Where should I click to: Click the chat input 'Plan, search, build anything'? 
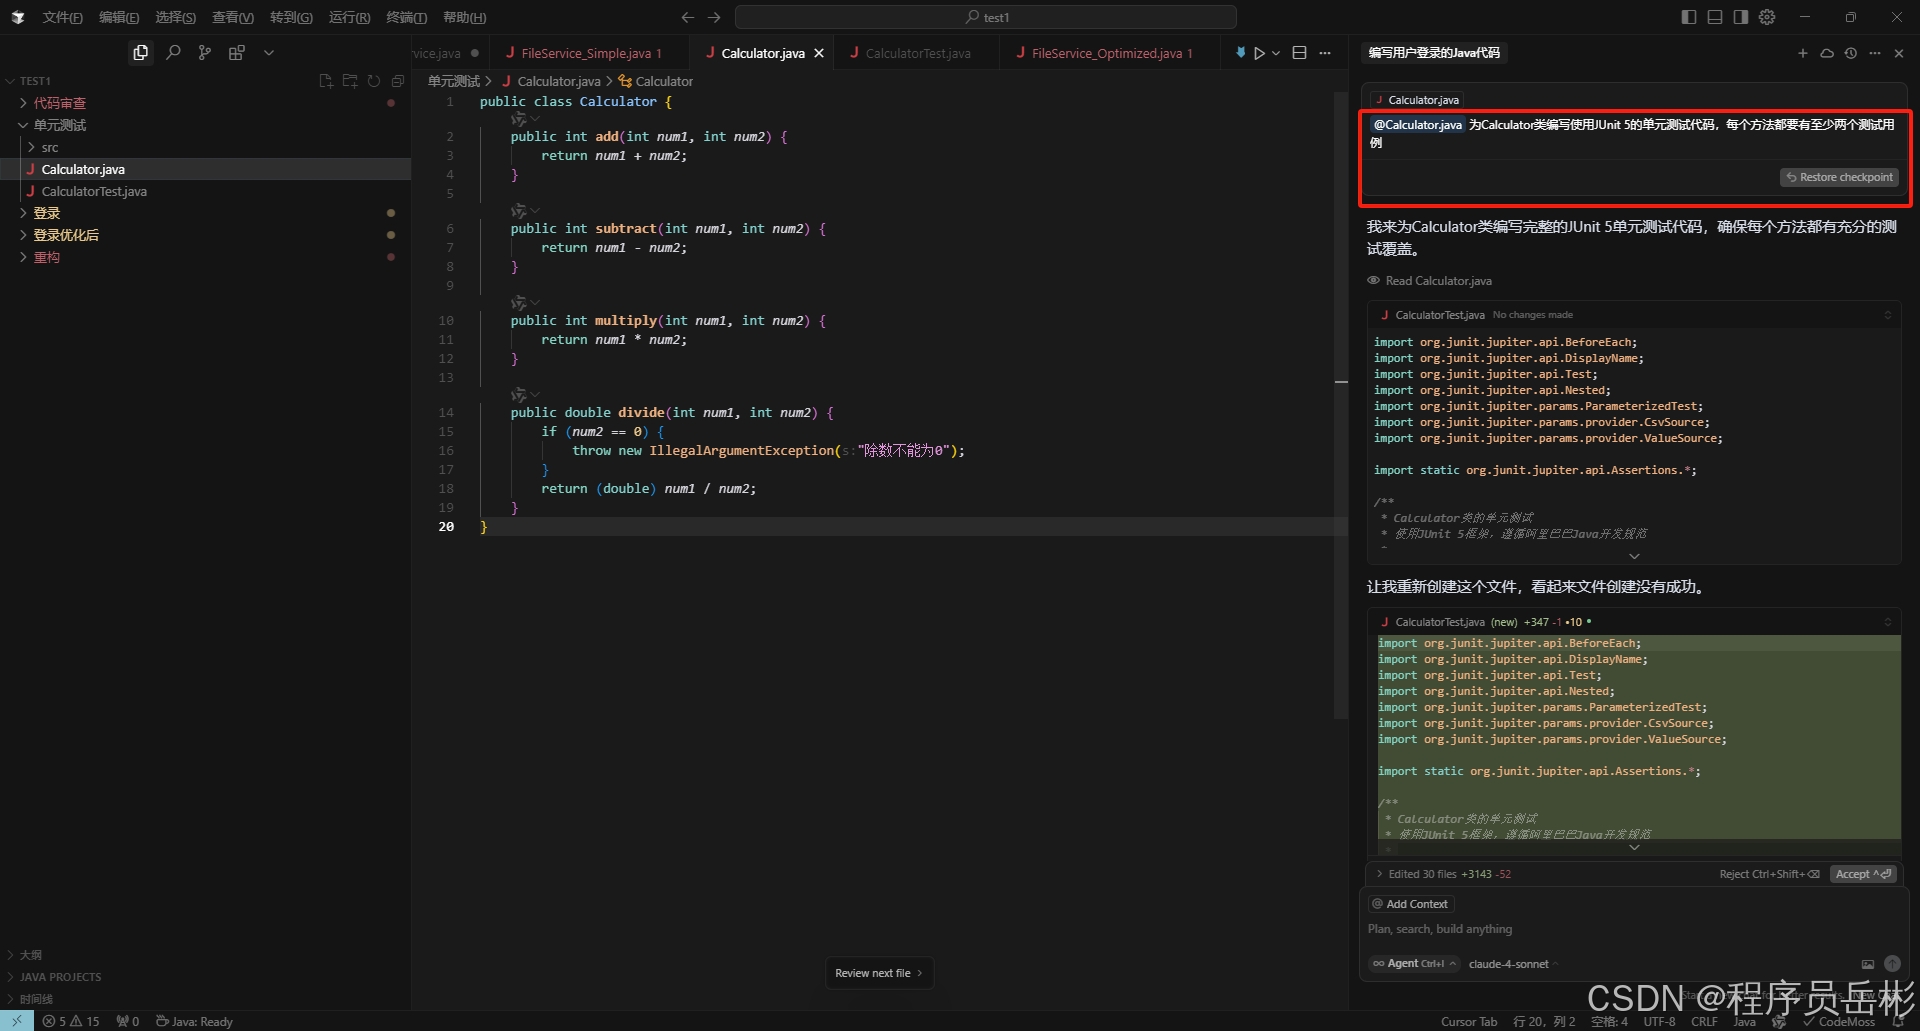click(x=1633, y=929)
